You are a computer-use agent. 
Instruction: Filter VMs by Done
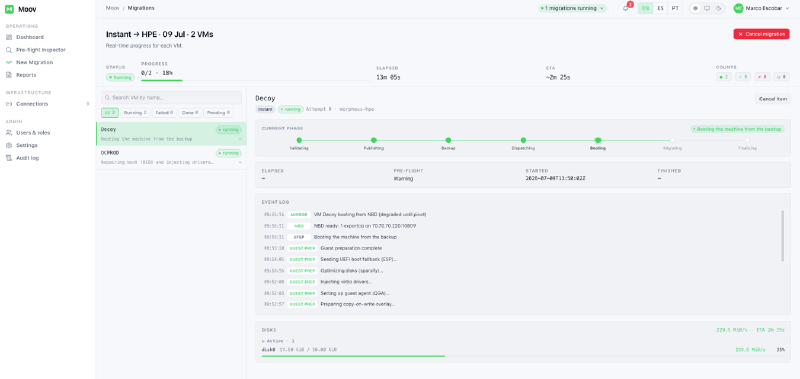(190, 113)
